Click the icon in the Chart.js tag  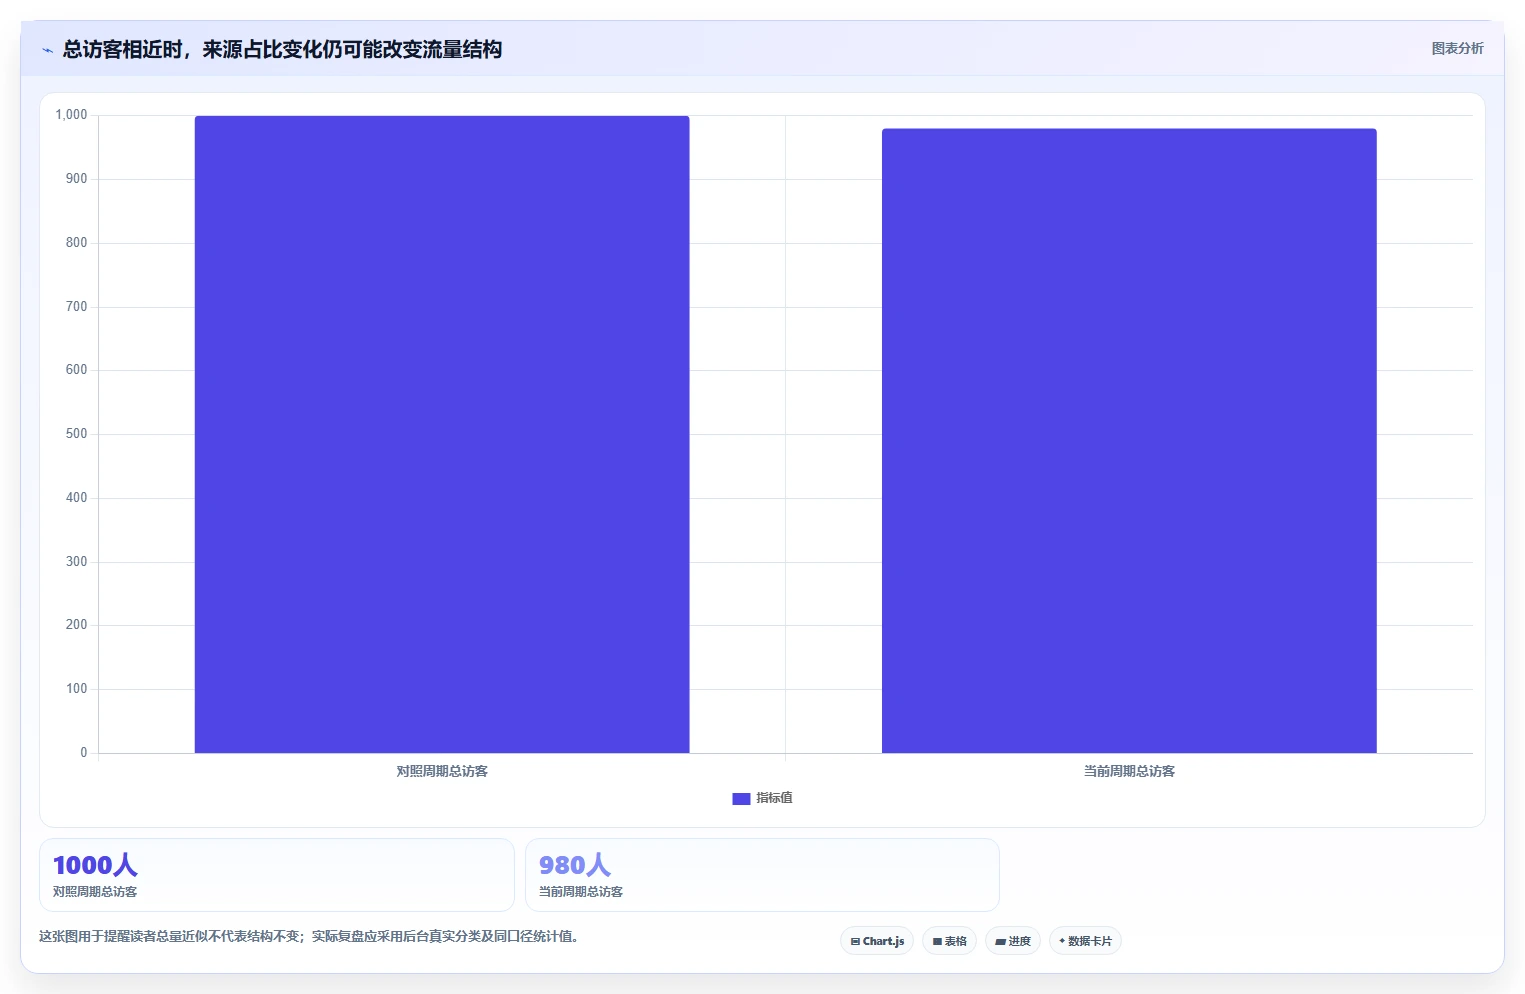[x=855, y=942]
